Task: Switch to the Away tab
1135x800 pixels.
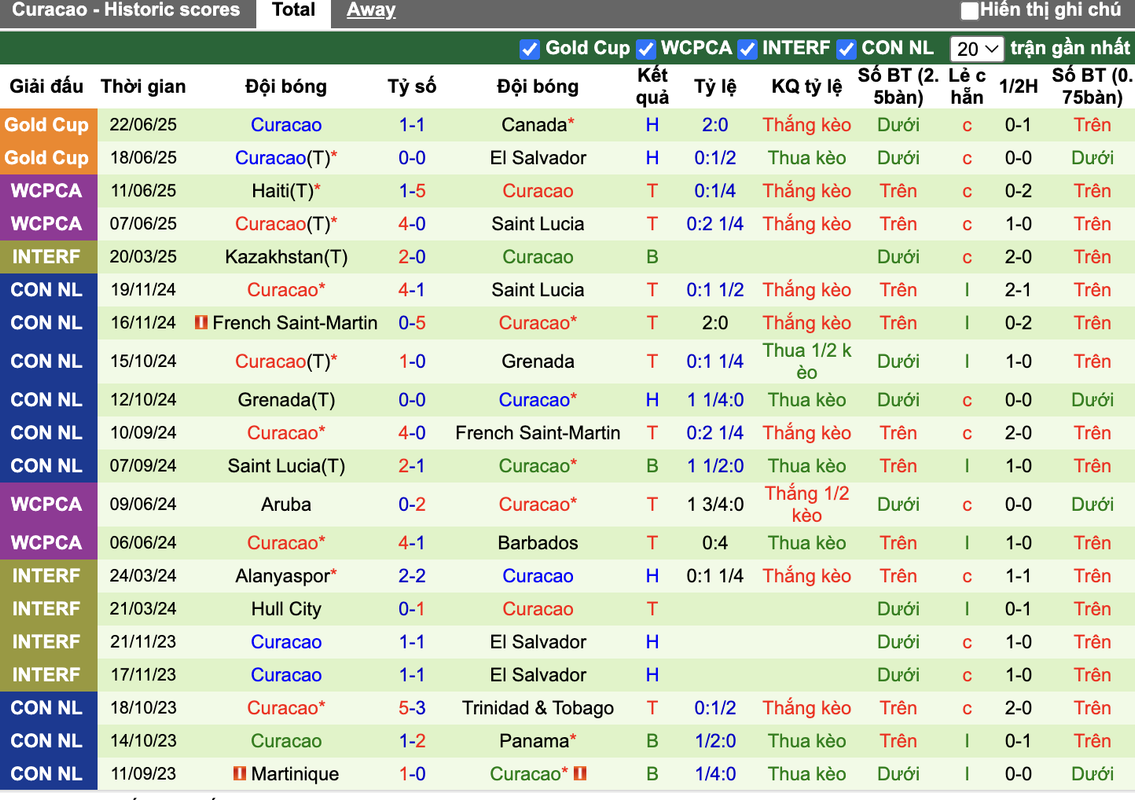Action: pos(371,10)
